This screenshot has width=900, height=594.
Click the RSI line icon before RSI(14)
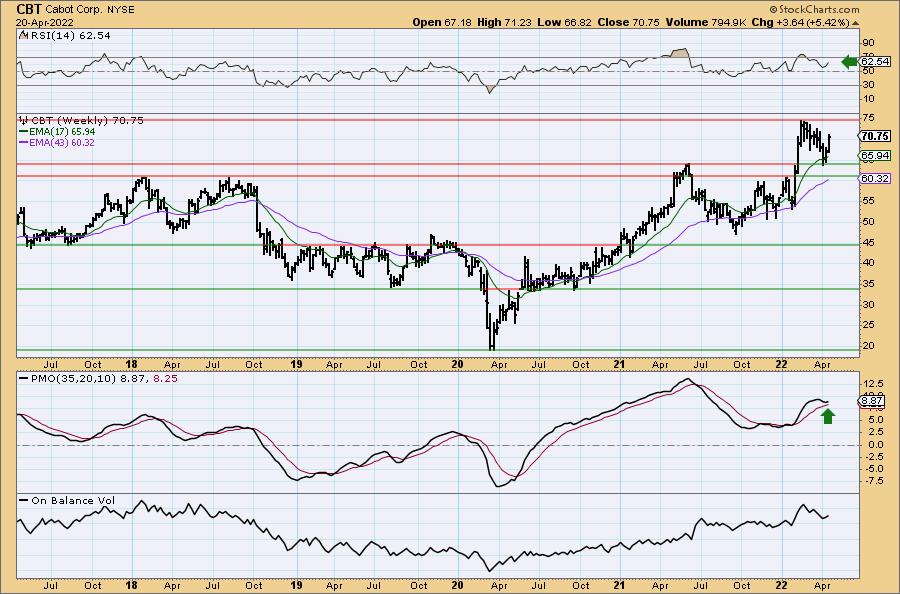pyautogui.click(x=24, y=36)
